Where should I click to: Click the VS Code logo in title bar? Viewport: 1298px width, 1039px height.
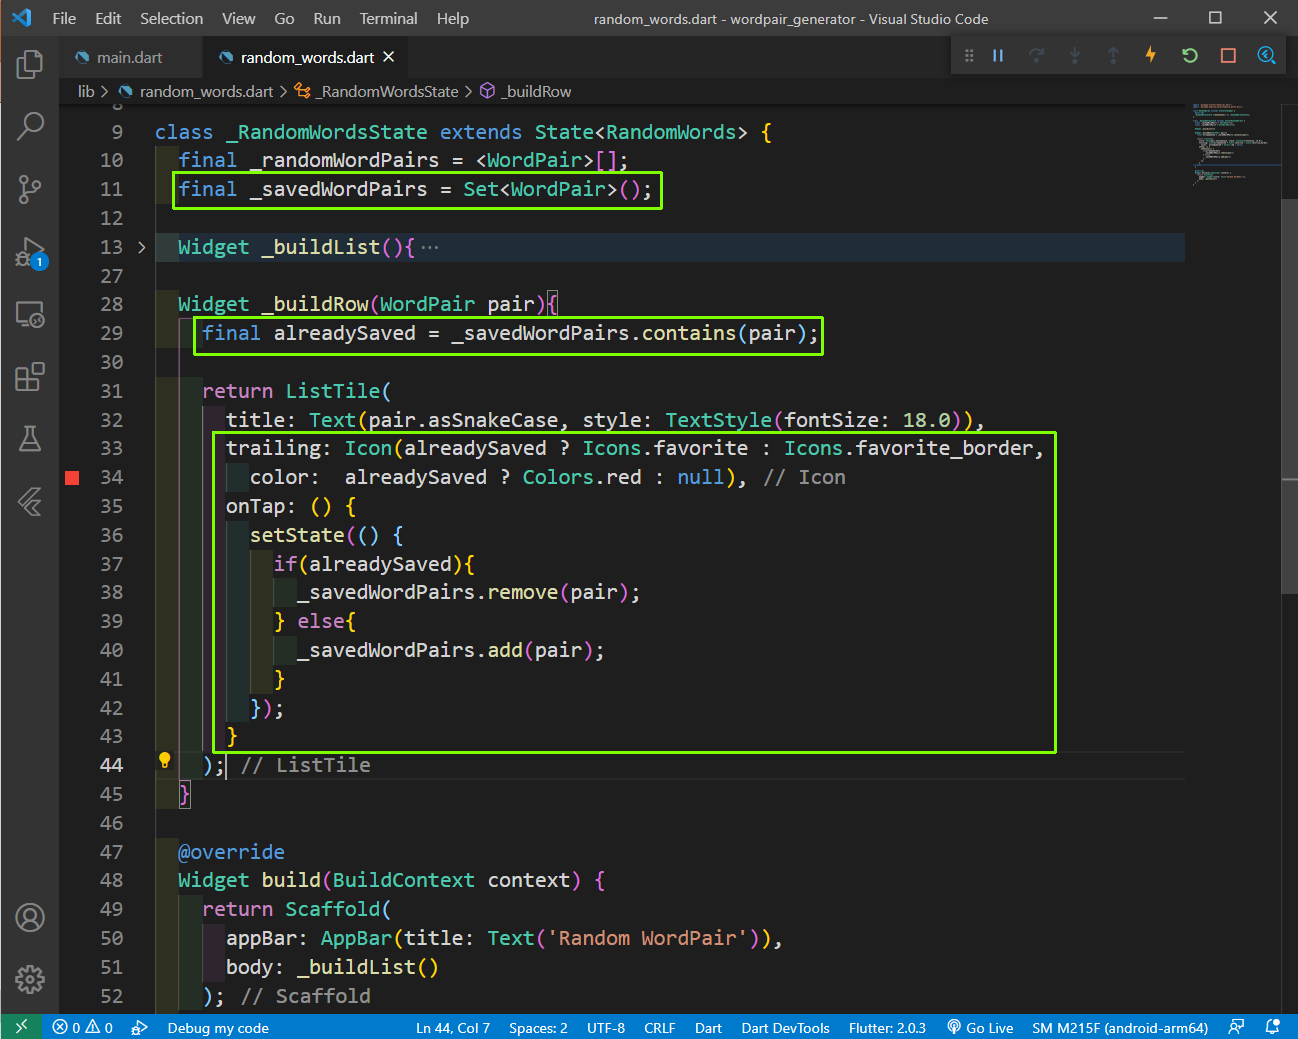coord(21,18)
